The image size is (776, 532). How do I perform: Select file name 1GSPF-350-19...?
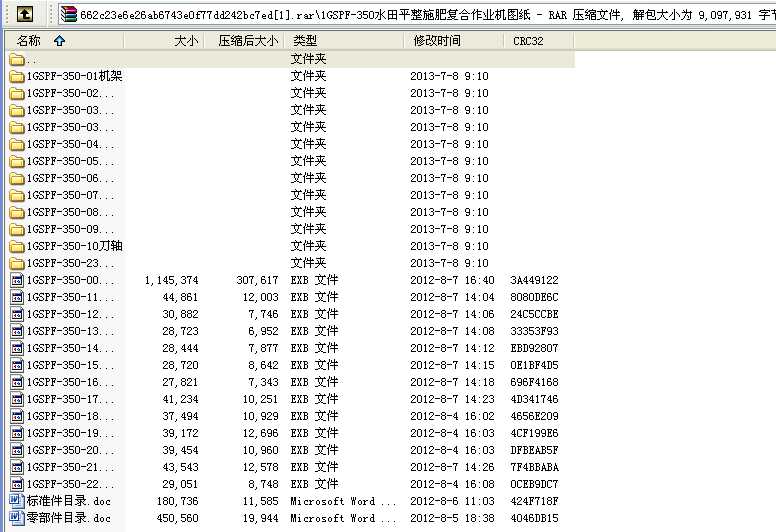click(71, 434)
